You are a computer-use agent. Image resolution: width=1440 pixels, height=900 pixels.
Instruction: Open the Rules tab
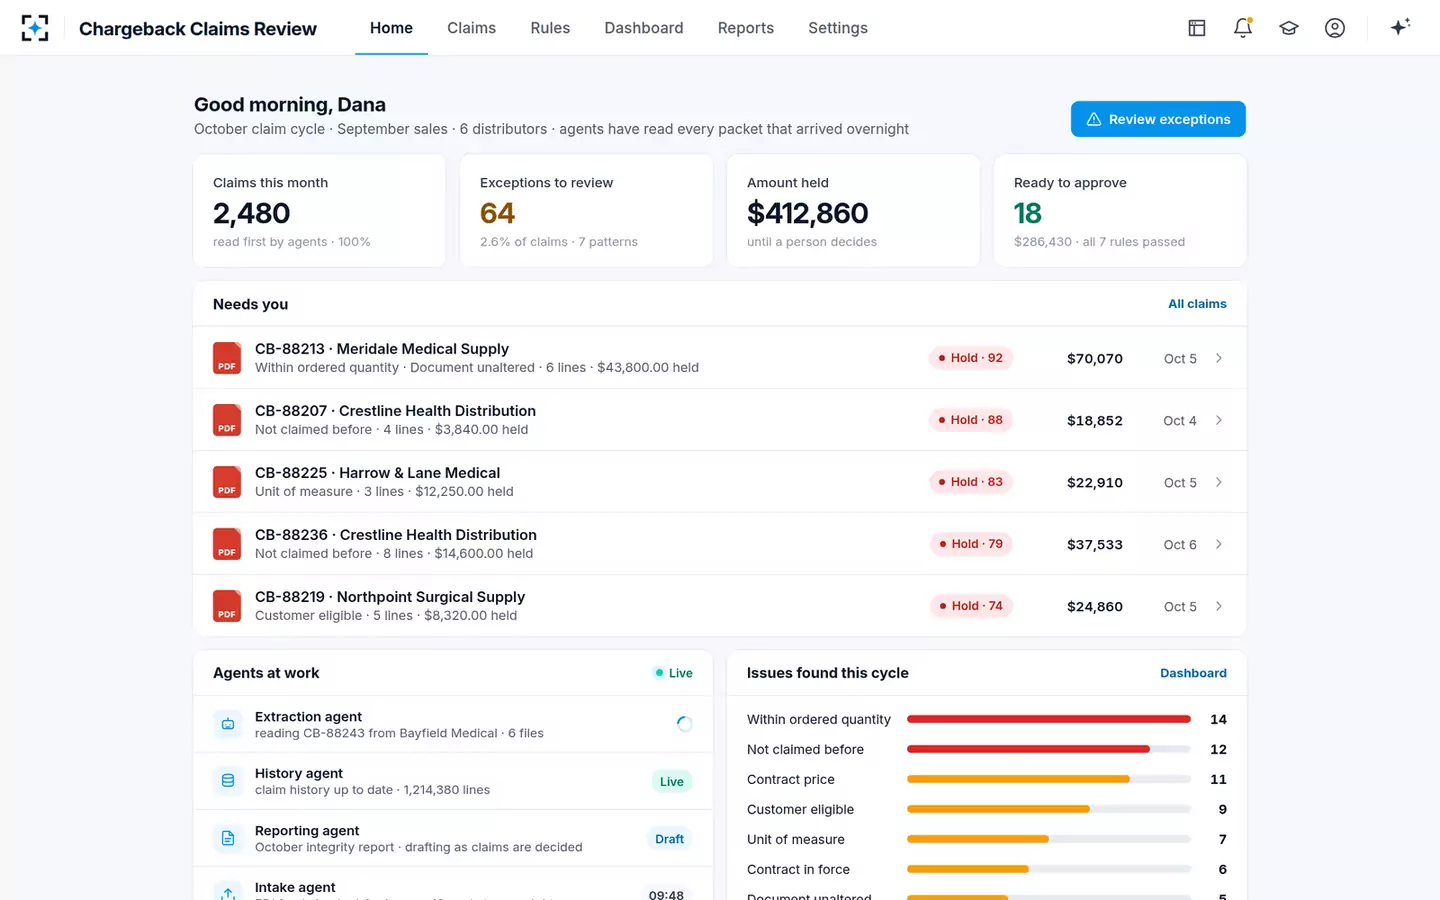pyautogui.click(x=550, y=28)
